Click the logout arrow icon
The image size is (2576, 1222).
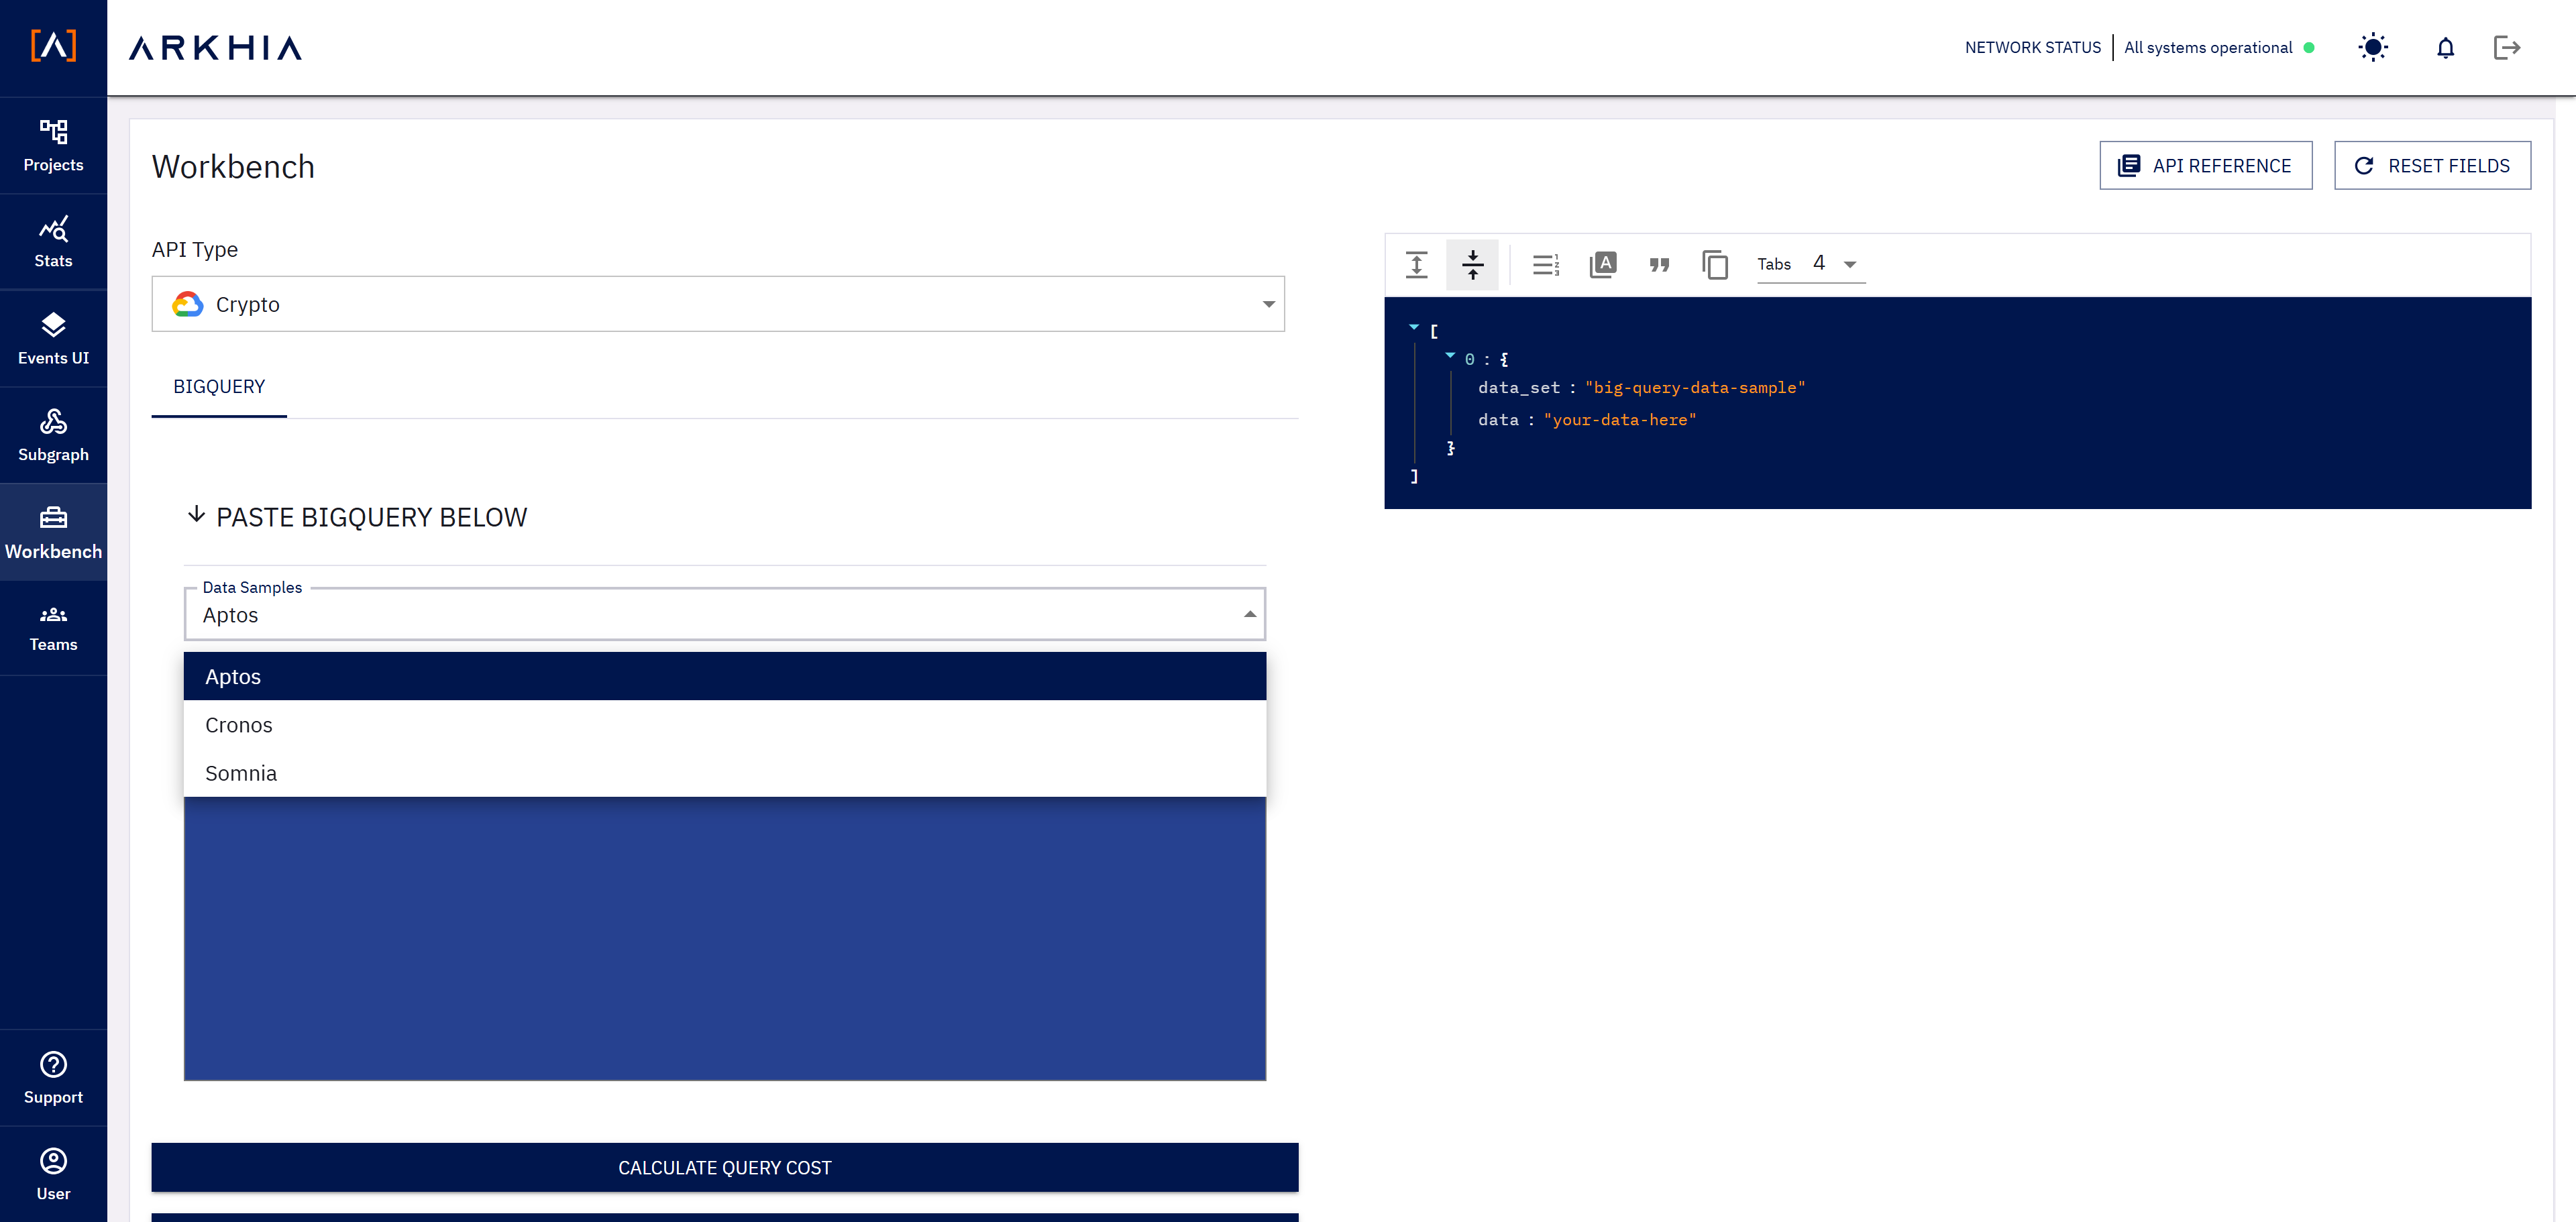coord(2507,47)
